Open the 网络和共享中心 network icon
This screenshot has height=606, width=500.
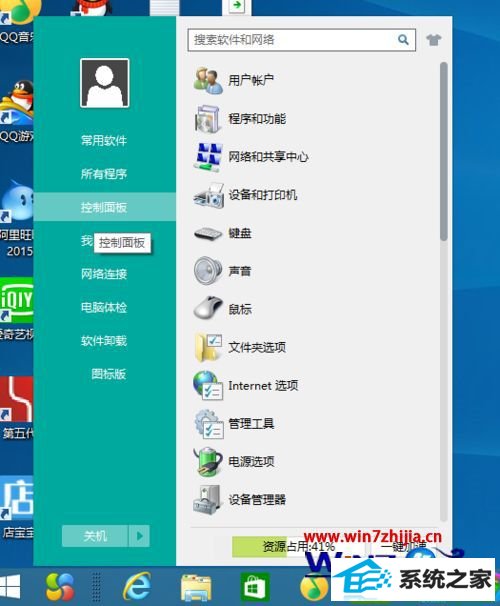(208, 157)
